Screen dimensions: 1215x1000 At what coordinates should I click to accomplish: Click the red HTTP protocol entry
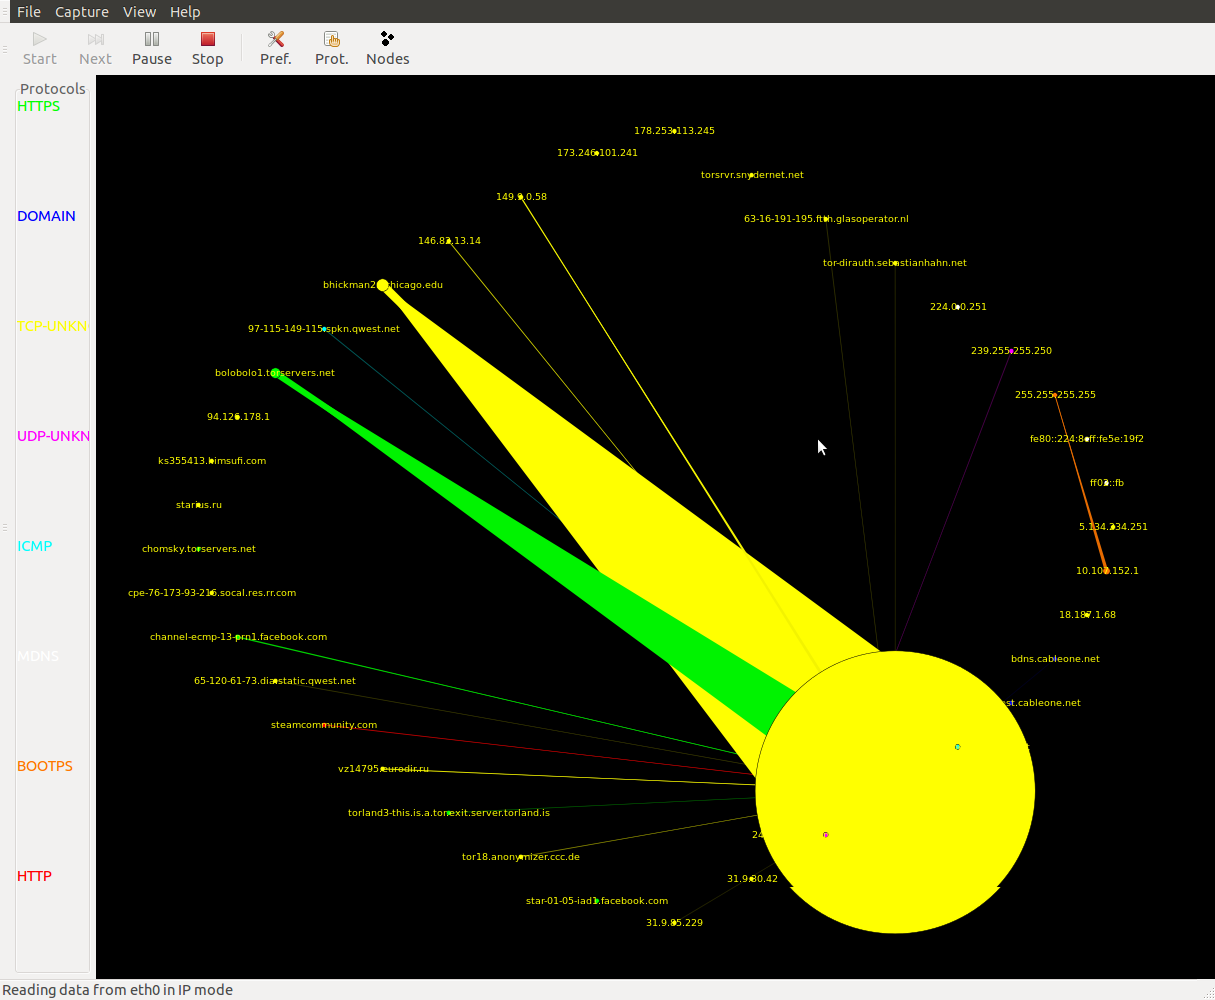click(34, 876)
